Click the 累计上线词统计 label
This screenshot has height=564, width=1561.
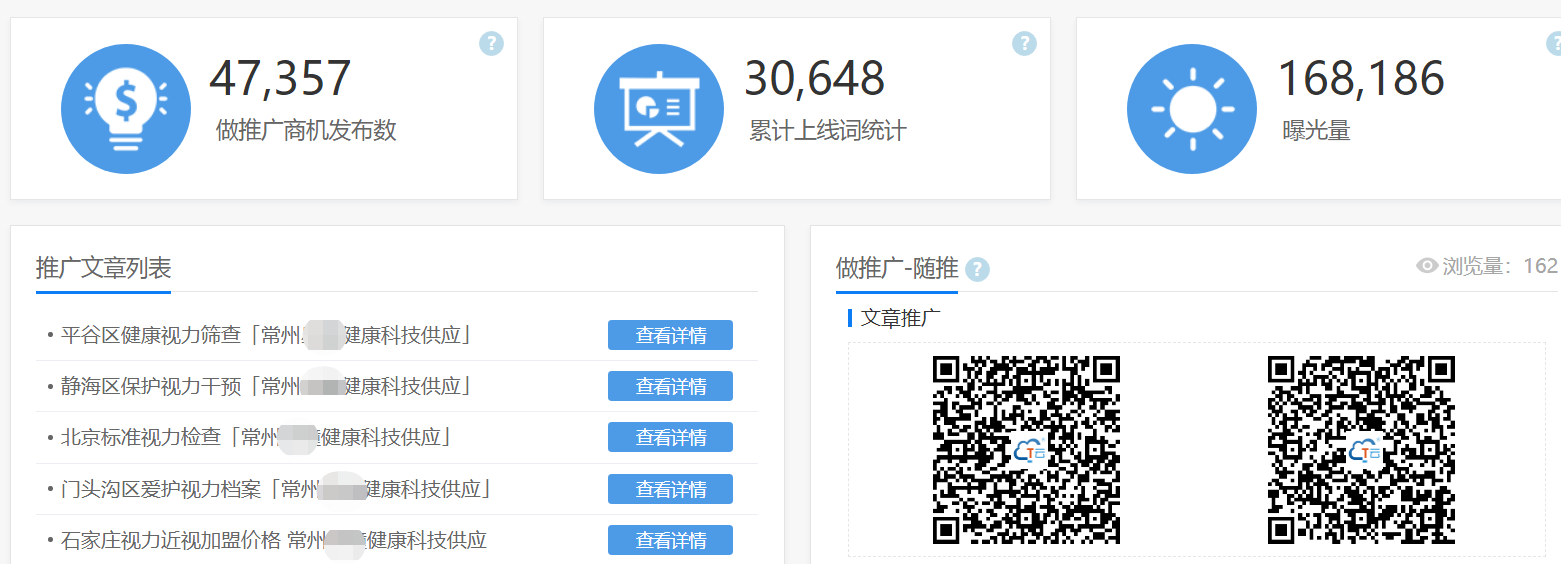click(x=828, y=131)
